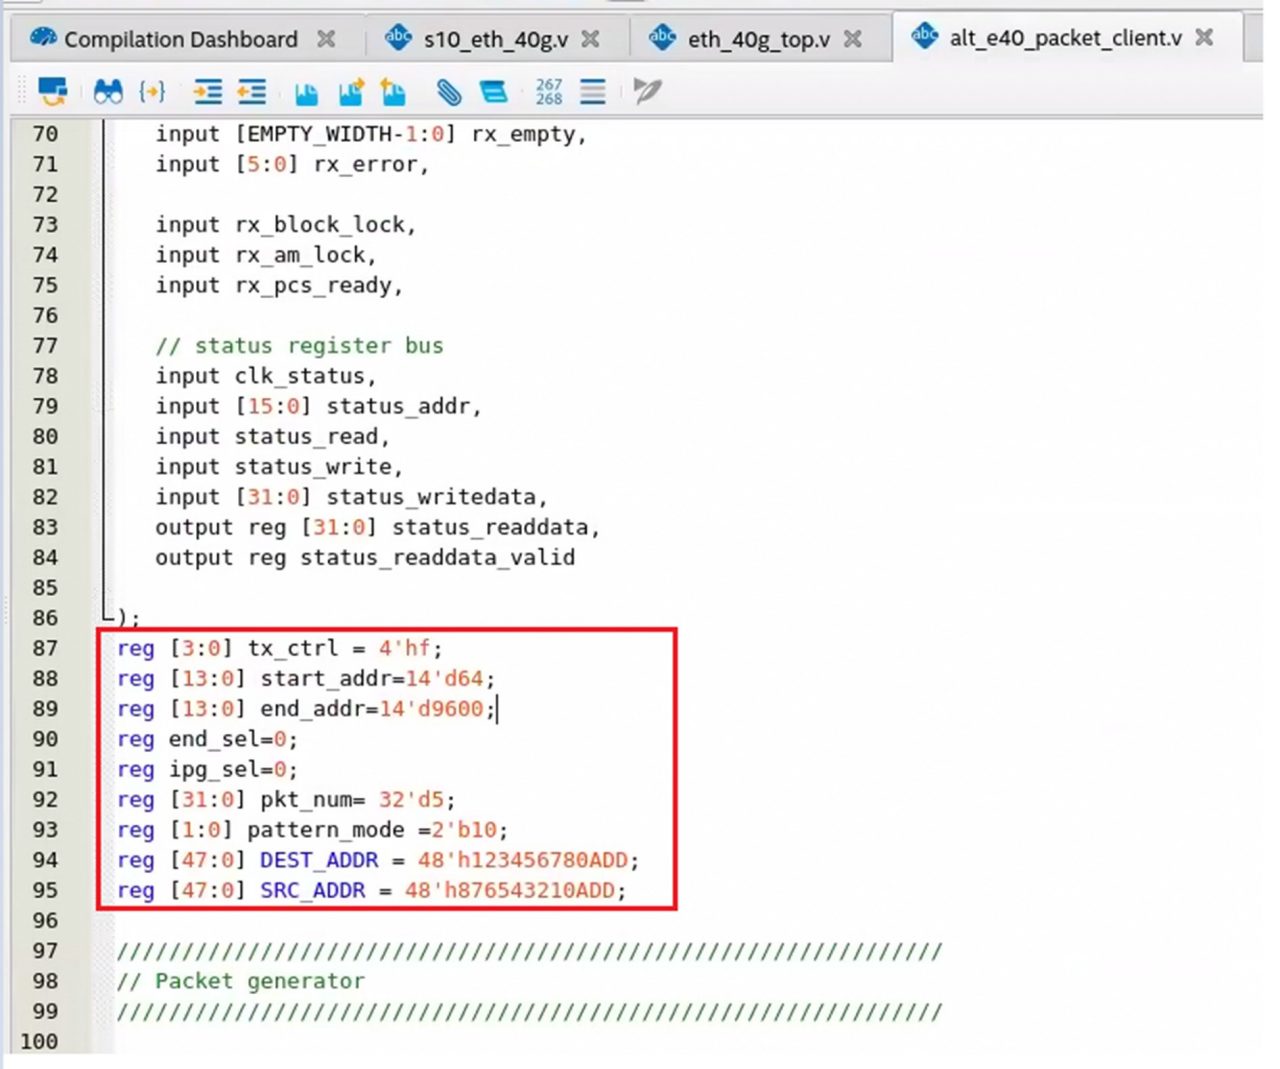The width and height of the screenshot is (1280, 1069).
Task: Click the decrease indent icon
Action: [251, 92]
